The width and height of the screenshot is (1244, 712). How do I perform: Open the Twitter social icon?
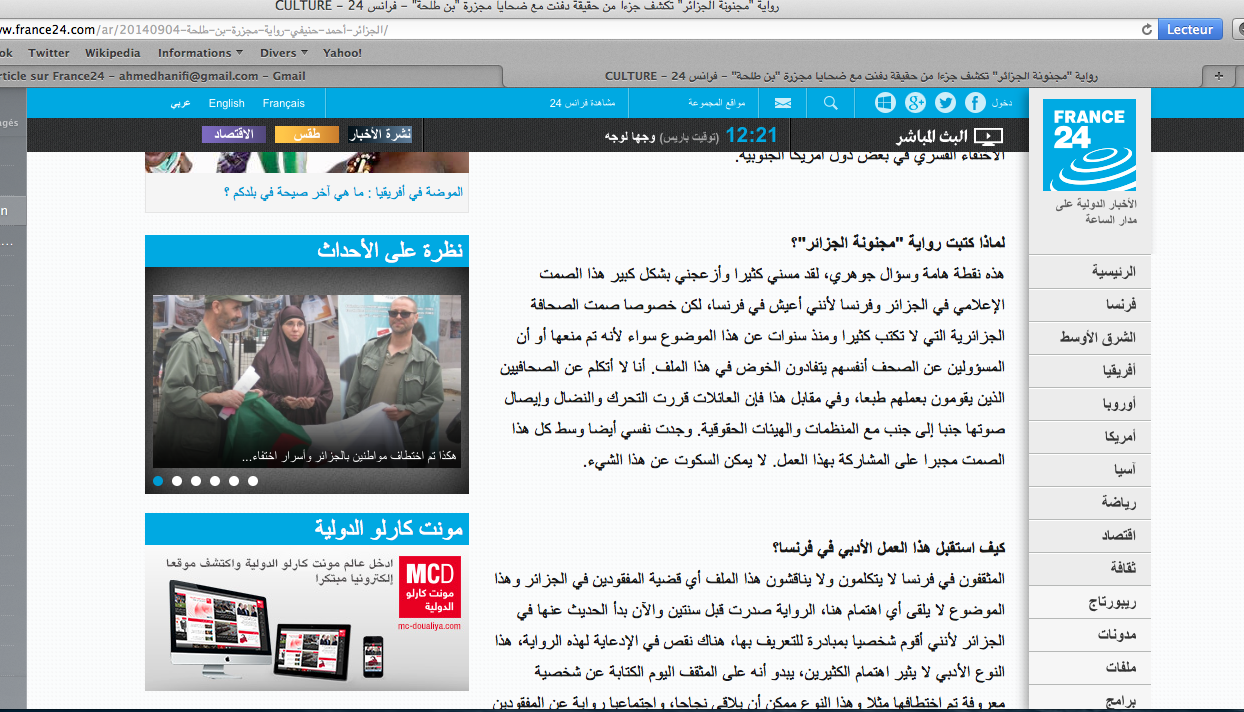pos(945,103)
